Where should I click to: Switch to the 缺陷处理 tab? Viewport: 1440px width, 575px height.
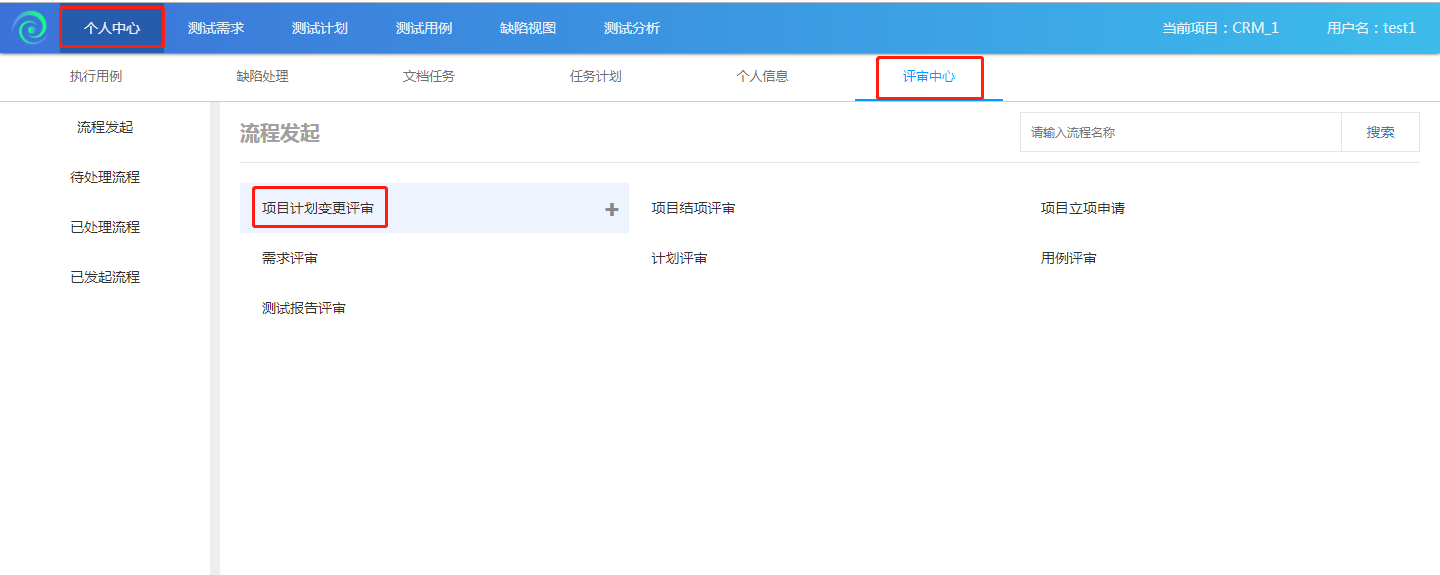[x=262, y=76]
